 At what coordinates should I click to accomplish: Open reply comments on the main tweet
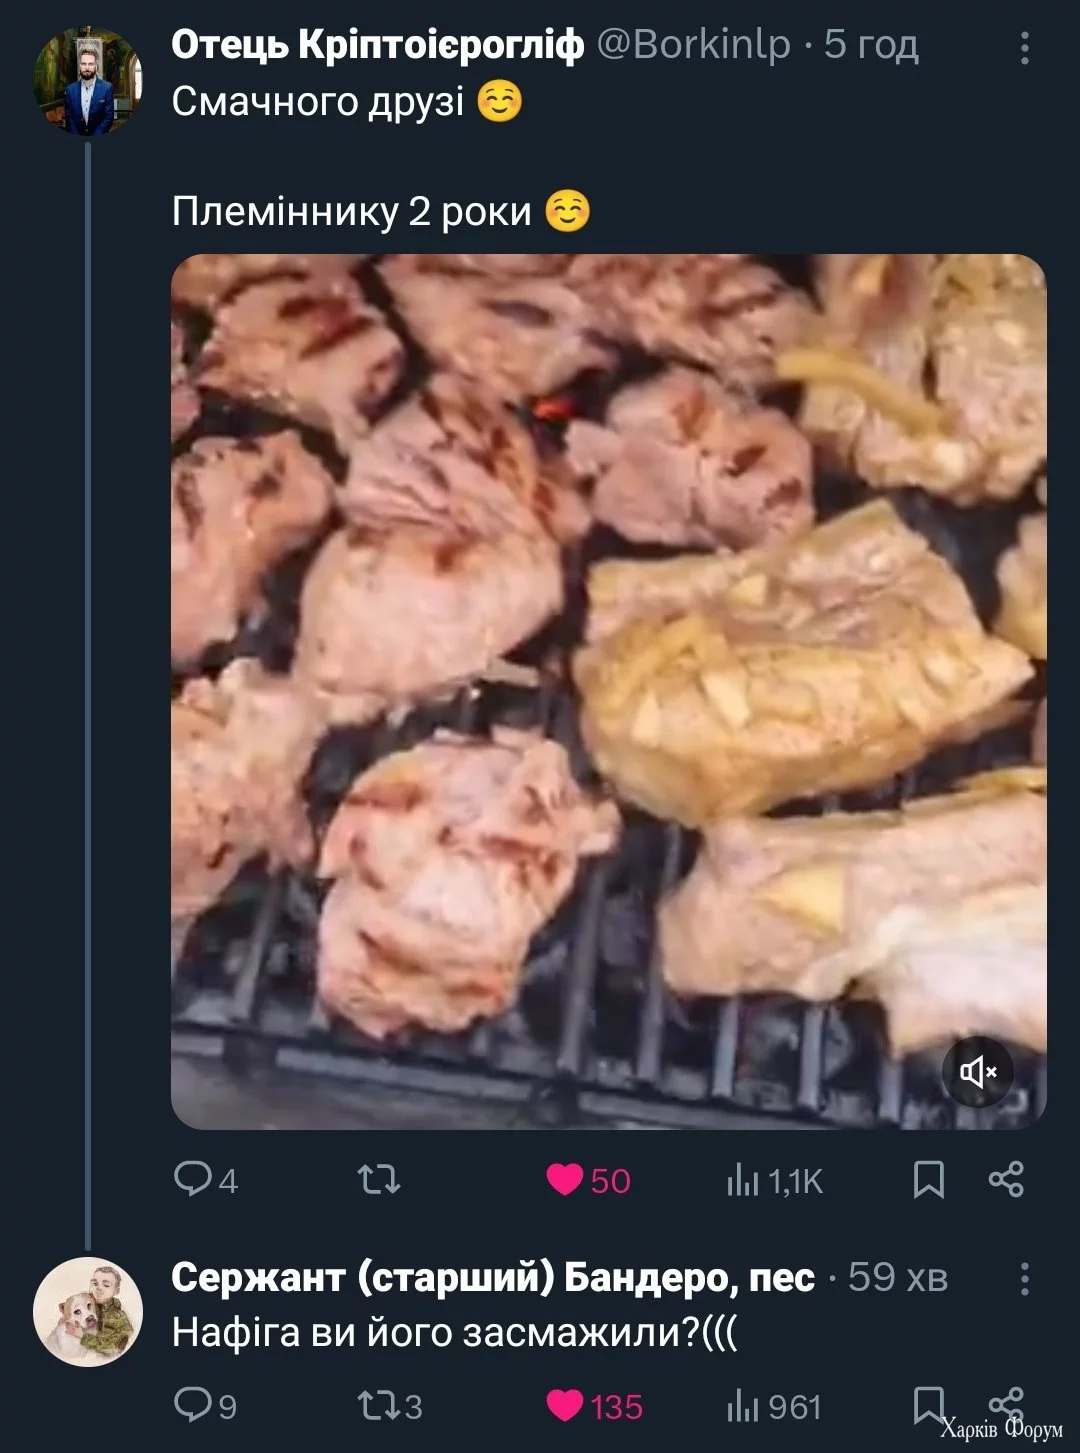coord(204,1180)
